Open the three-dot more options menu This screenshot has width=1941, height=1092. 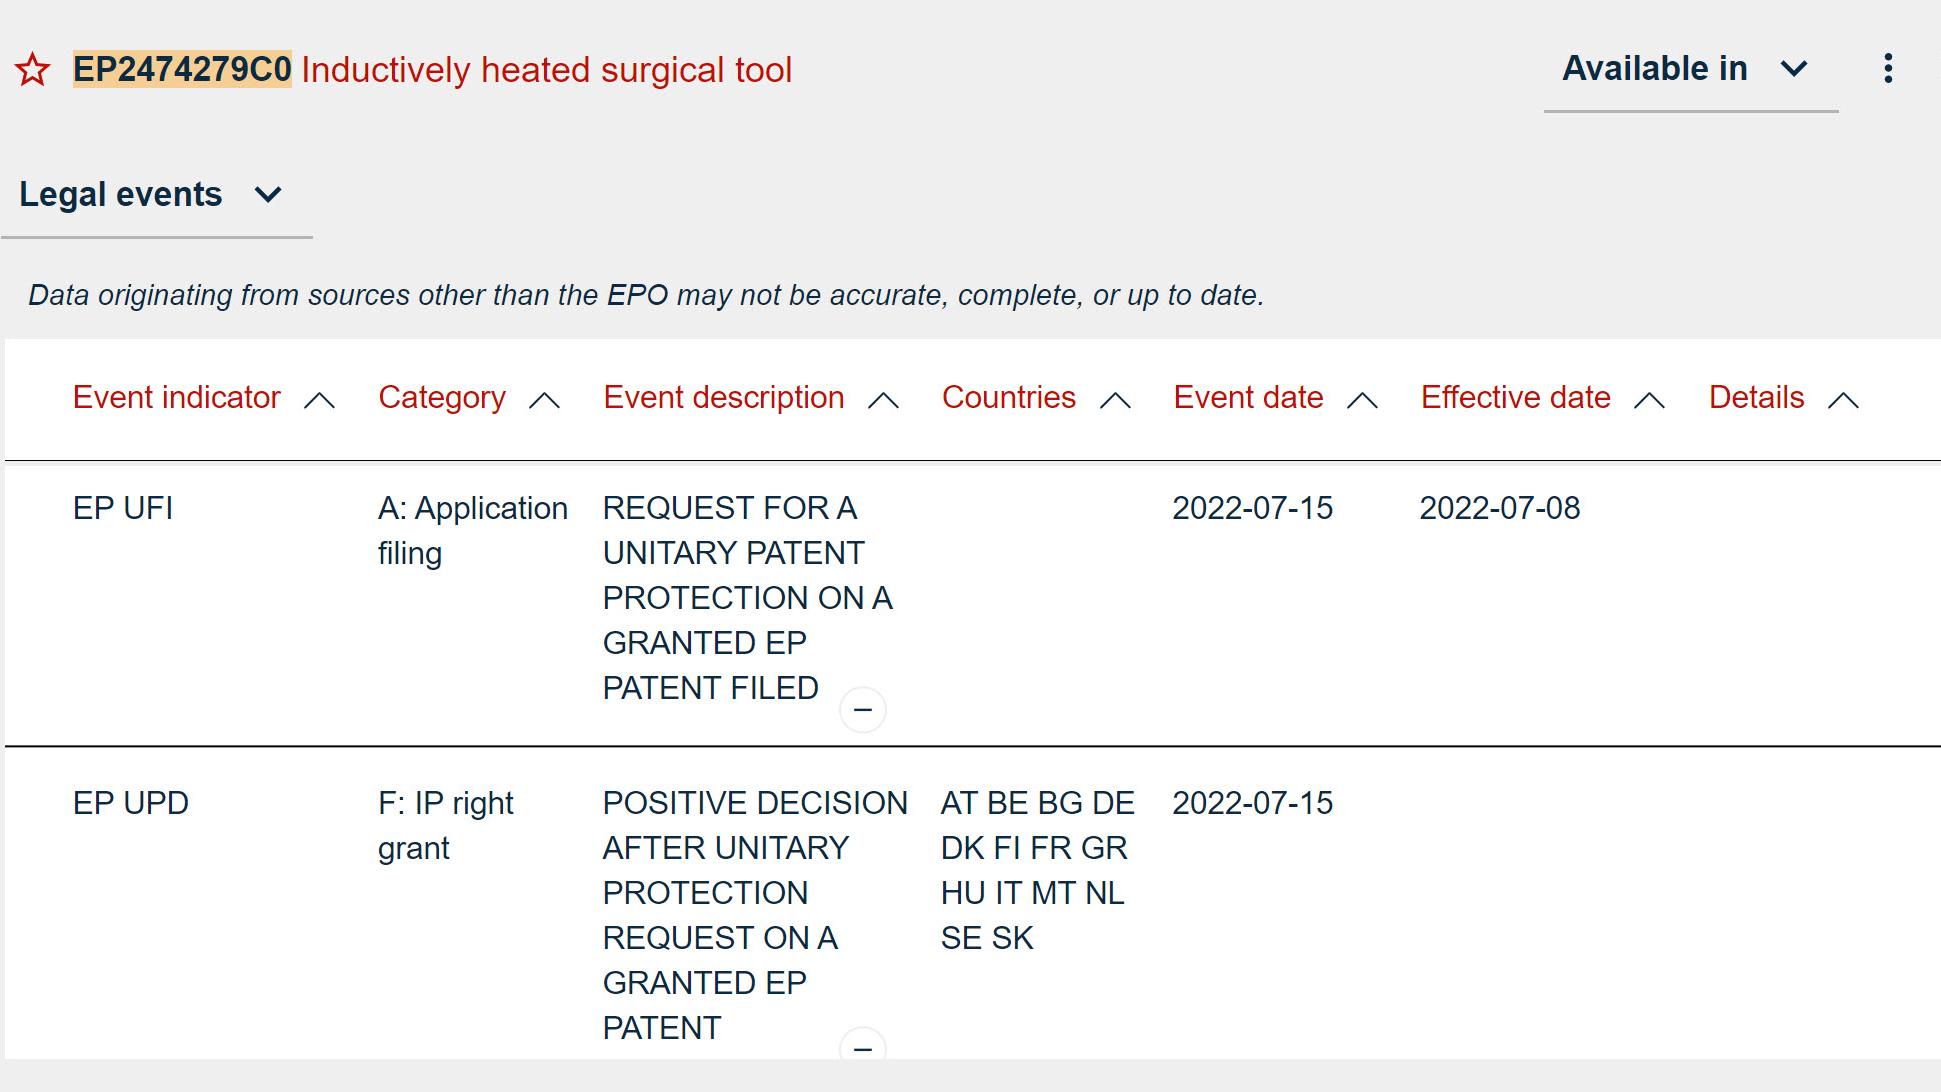[x=1887, y=68]
